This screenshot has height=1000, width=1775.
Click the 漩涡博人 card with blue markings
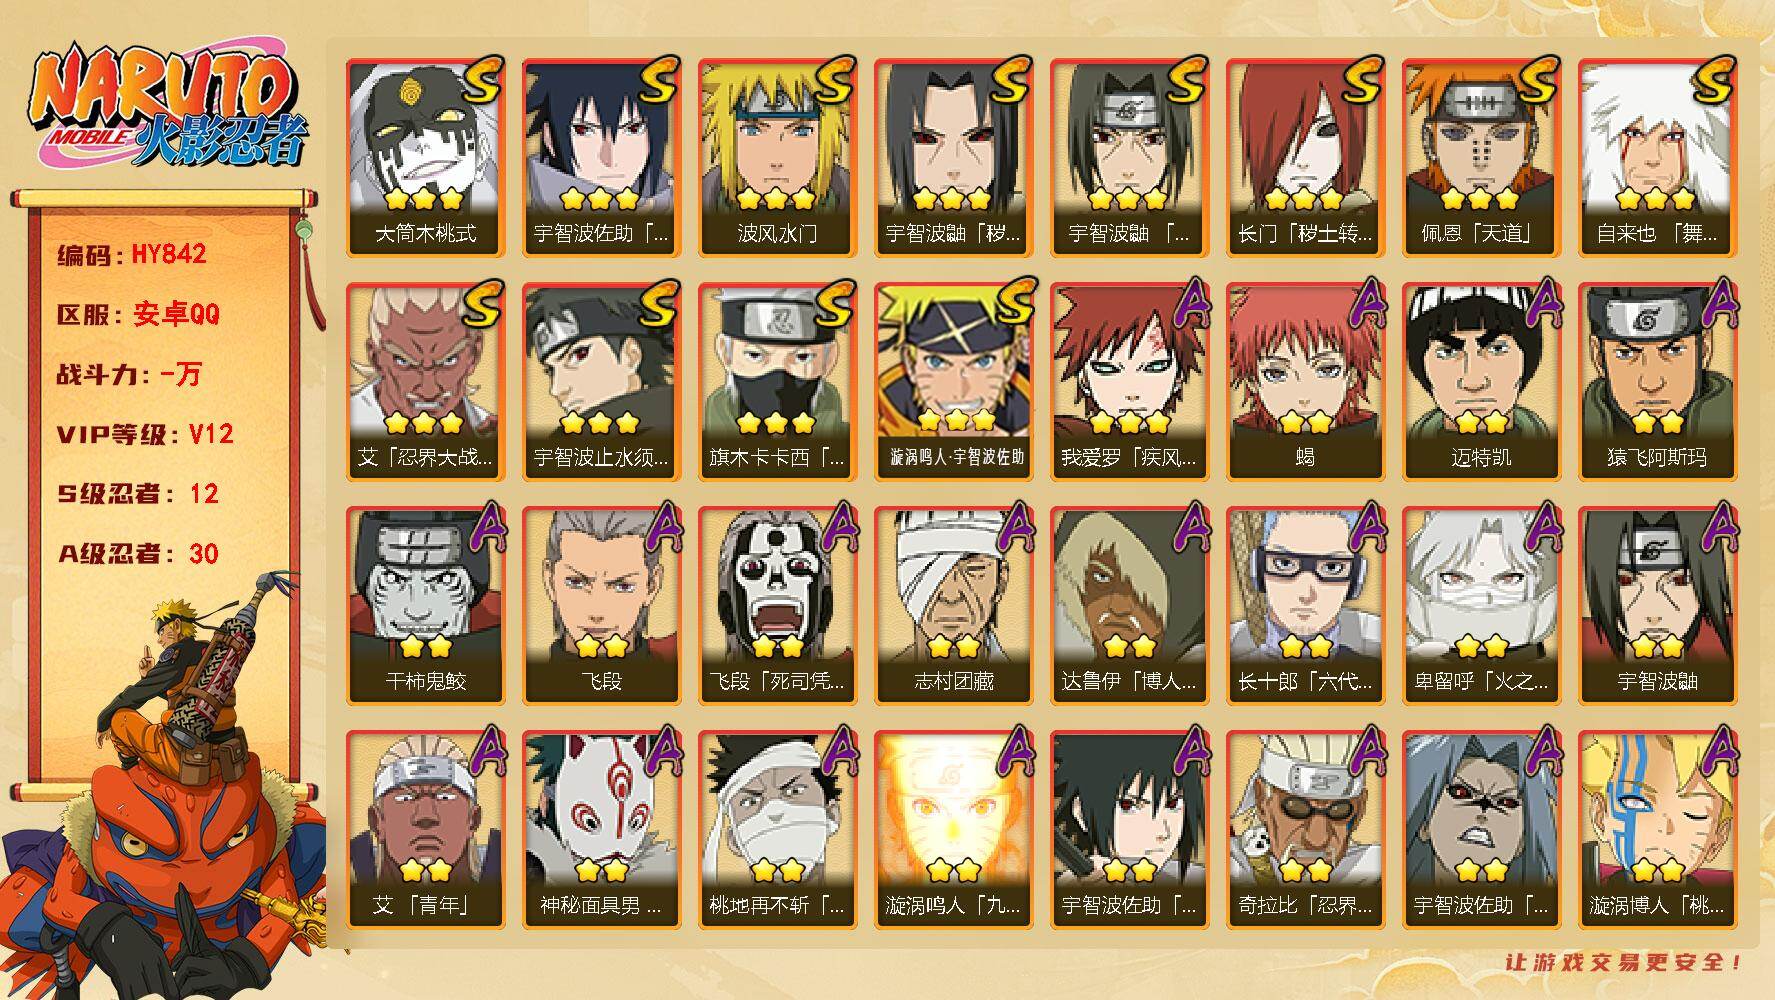point(1657,829)
